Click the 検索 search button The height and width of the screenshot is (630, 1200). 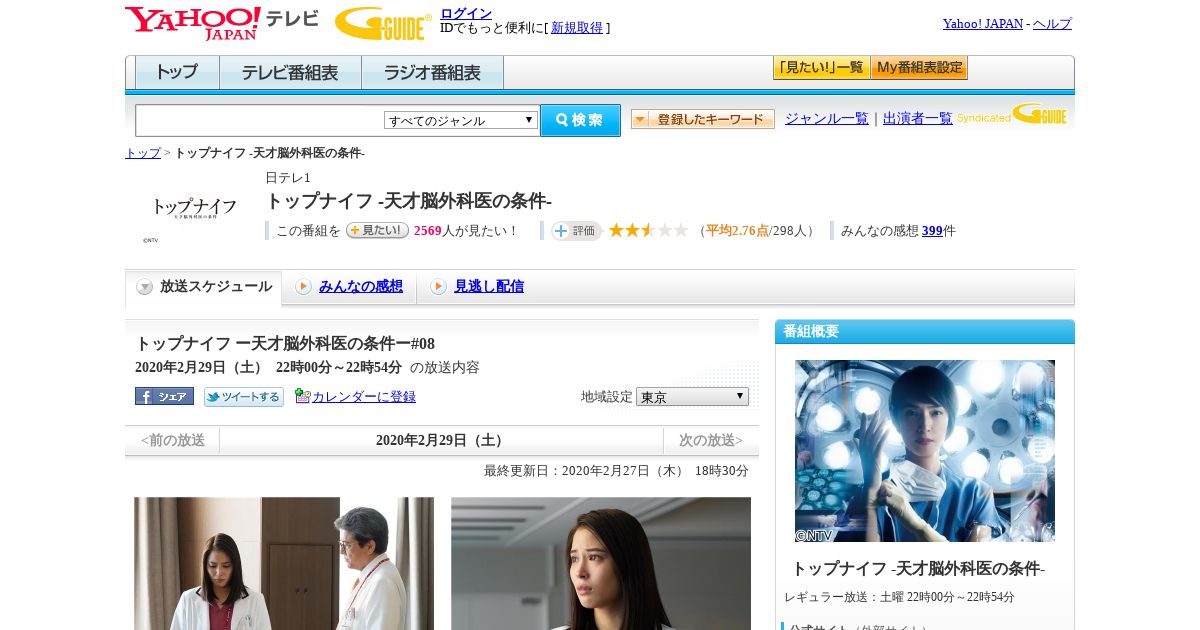tap(580, 120)
